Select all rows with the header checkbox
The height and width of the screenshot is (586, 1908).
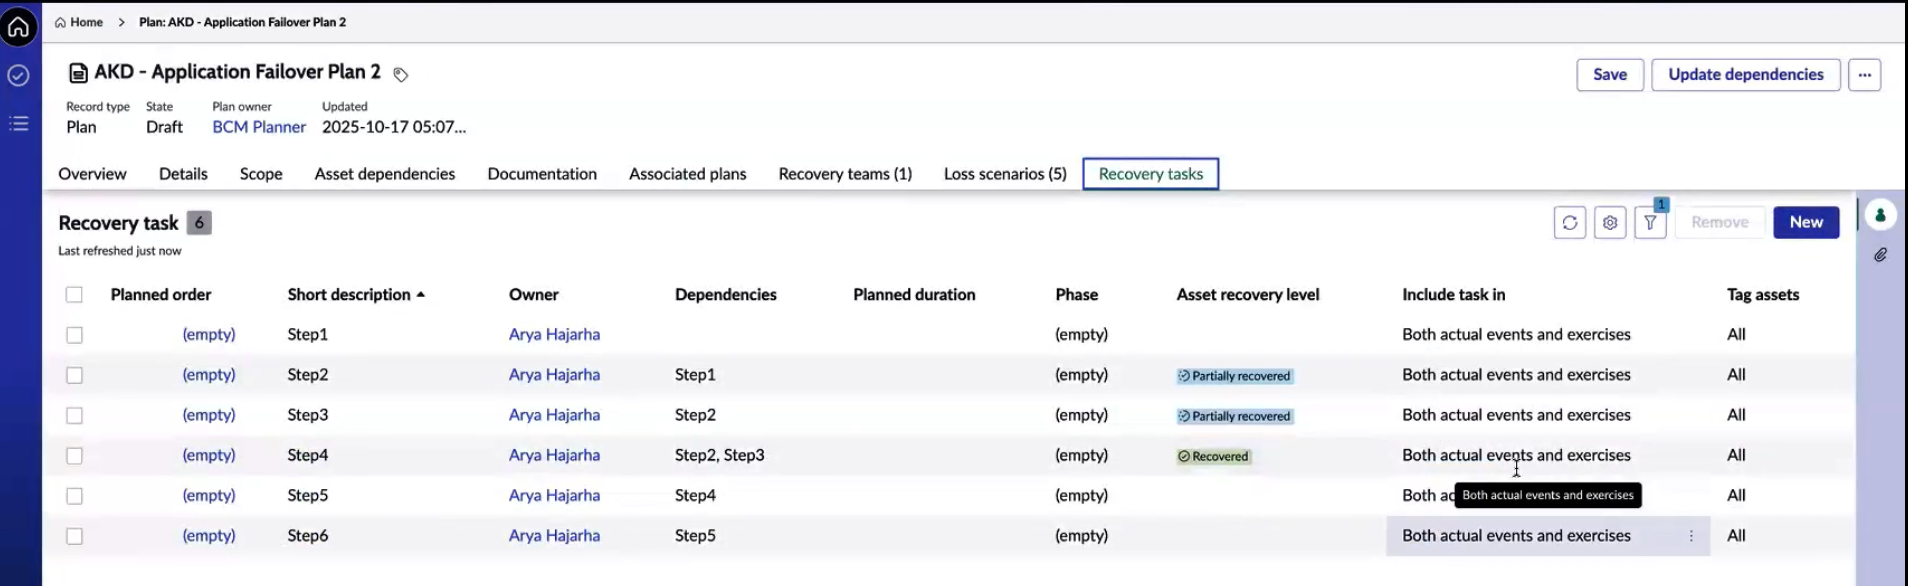click(x=74, y=294)
